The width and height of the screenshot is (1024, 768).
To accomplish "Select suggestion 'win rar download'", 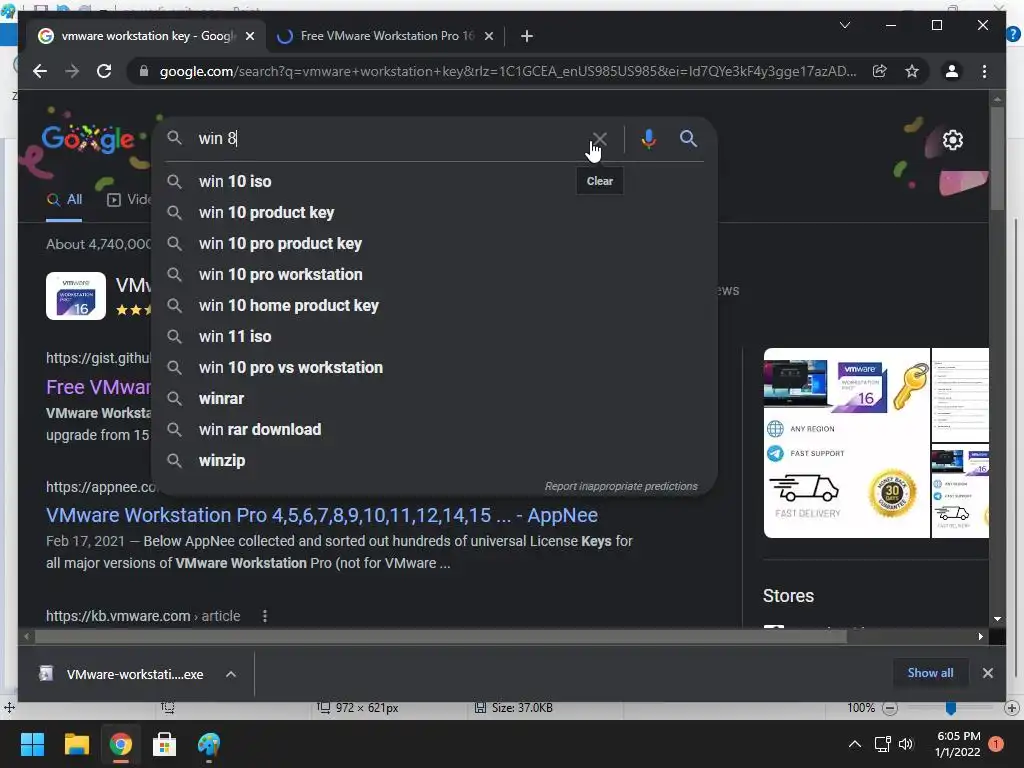I will coord(434,430).
